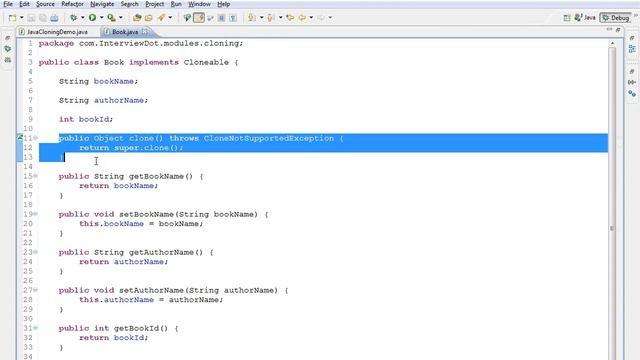
Task: Click the New Java Package icon
Action: click(137, 18)
